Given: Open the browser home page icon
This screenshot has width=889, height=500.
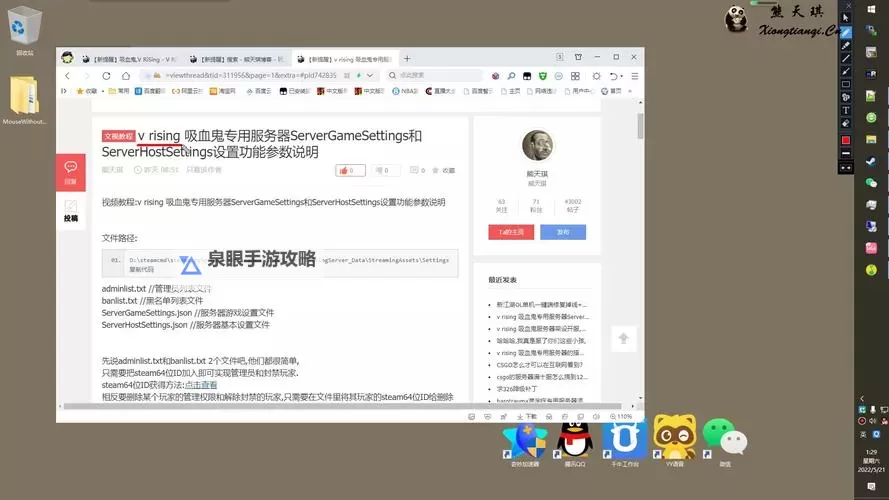Looking at the screenshot, I should (x=126, y=75).
